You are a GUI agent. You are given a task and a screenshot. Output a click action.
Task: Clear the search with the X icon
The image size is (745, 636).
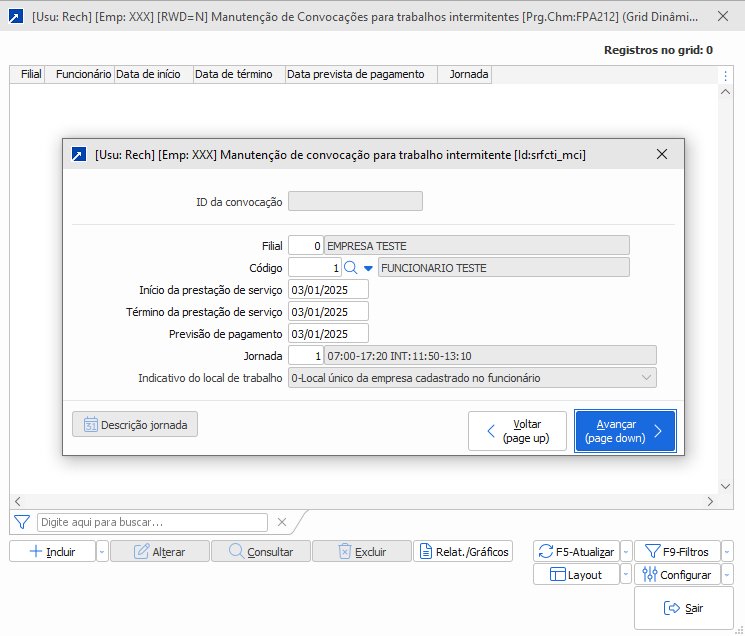point(282,522)
